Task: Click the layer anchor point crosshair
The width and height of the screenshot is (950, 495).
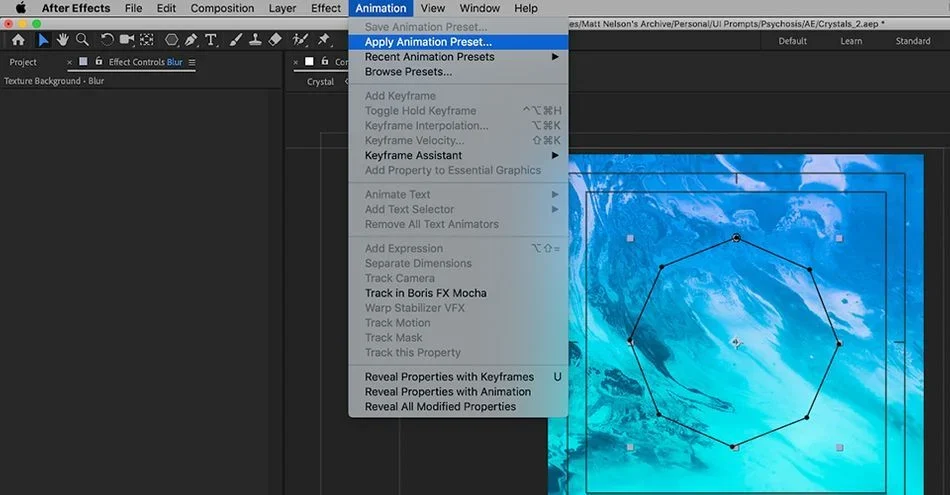Action: 736,343
